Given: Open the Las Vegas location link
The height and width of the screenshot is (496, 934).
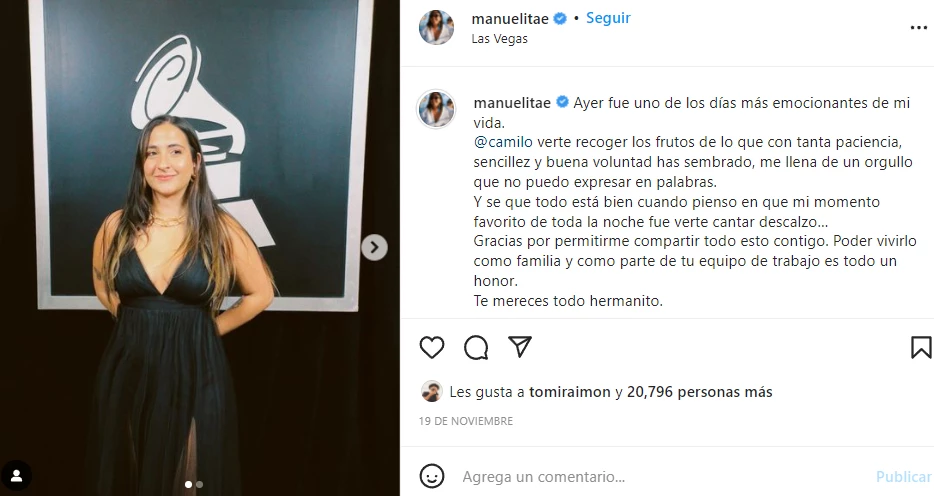Looking at the screenshot, I should pos(499,39).
